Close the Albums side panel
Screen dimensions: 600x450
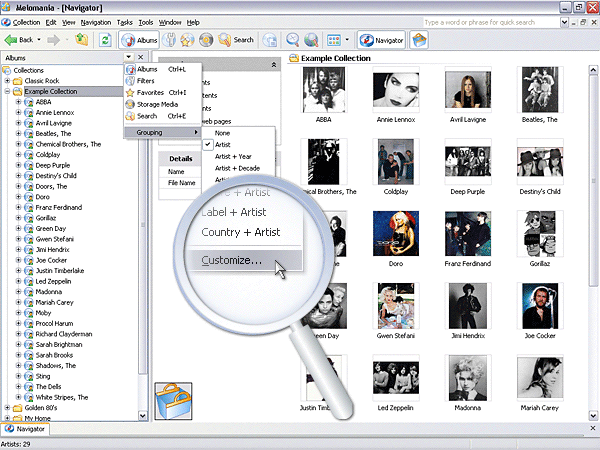[x=141, y=57]
